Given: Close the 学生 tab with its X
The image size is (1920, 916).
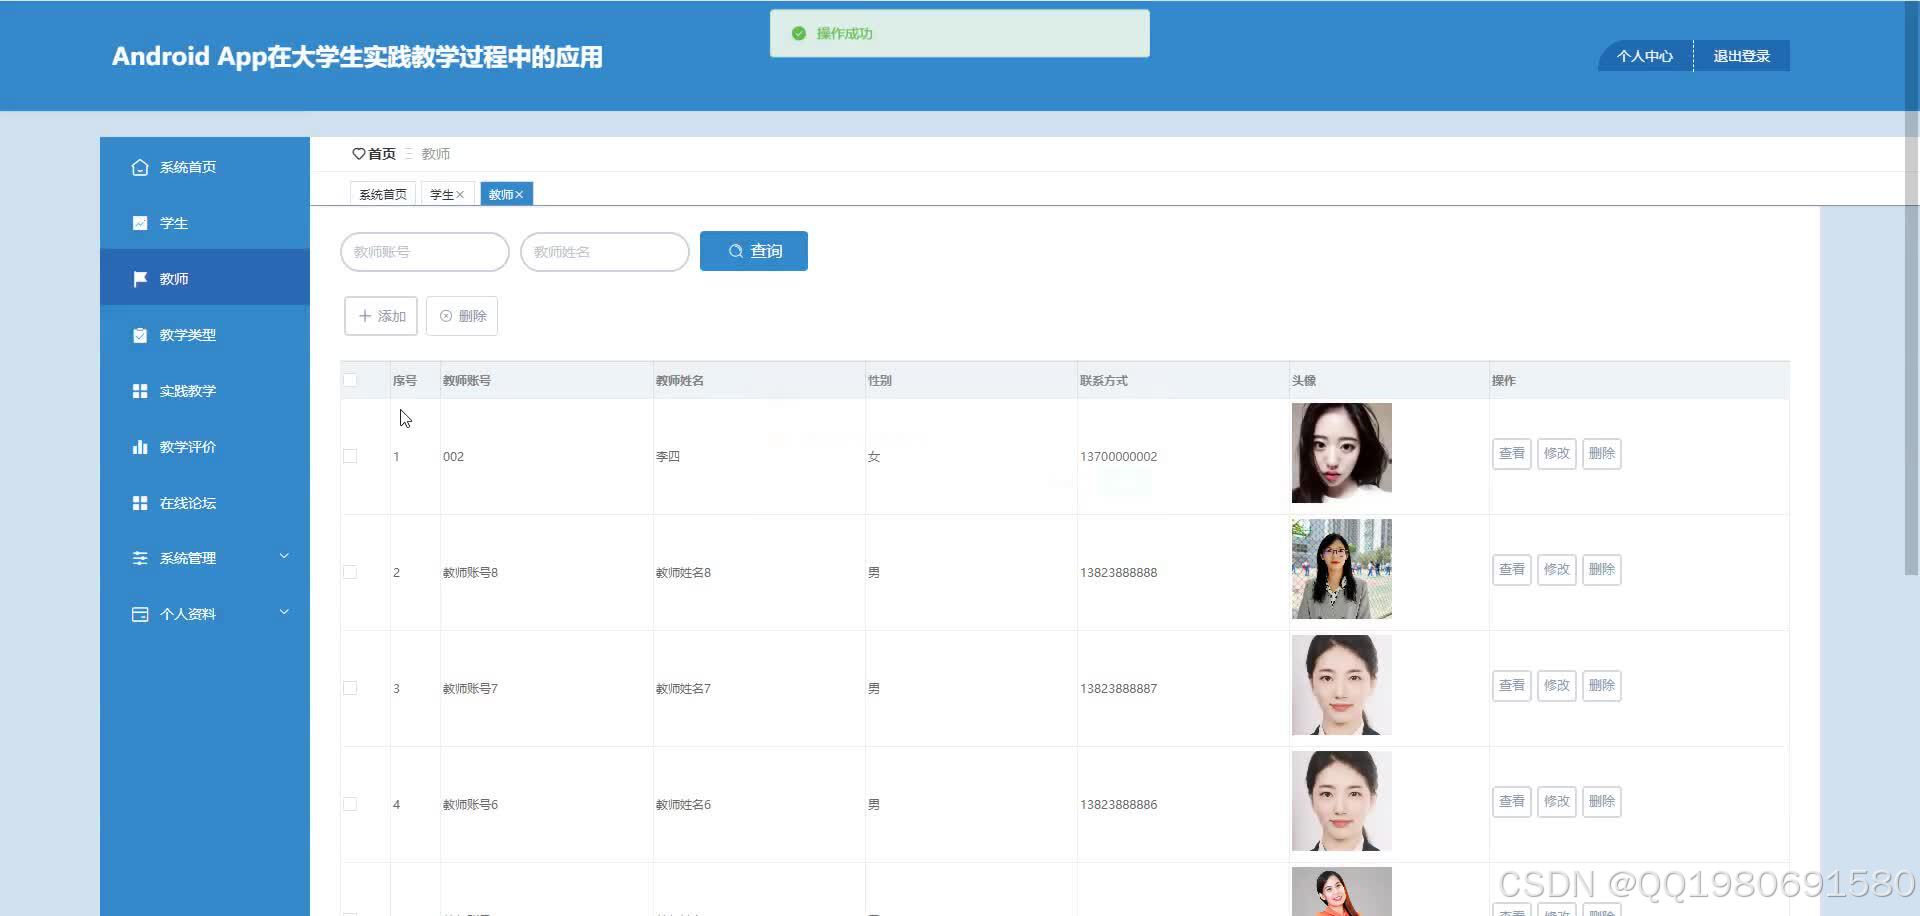Looking at the screenshot, I should click(x=460, y=195).
